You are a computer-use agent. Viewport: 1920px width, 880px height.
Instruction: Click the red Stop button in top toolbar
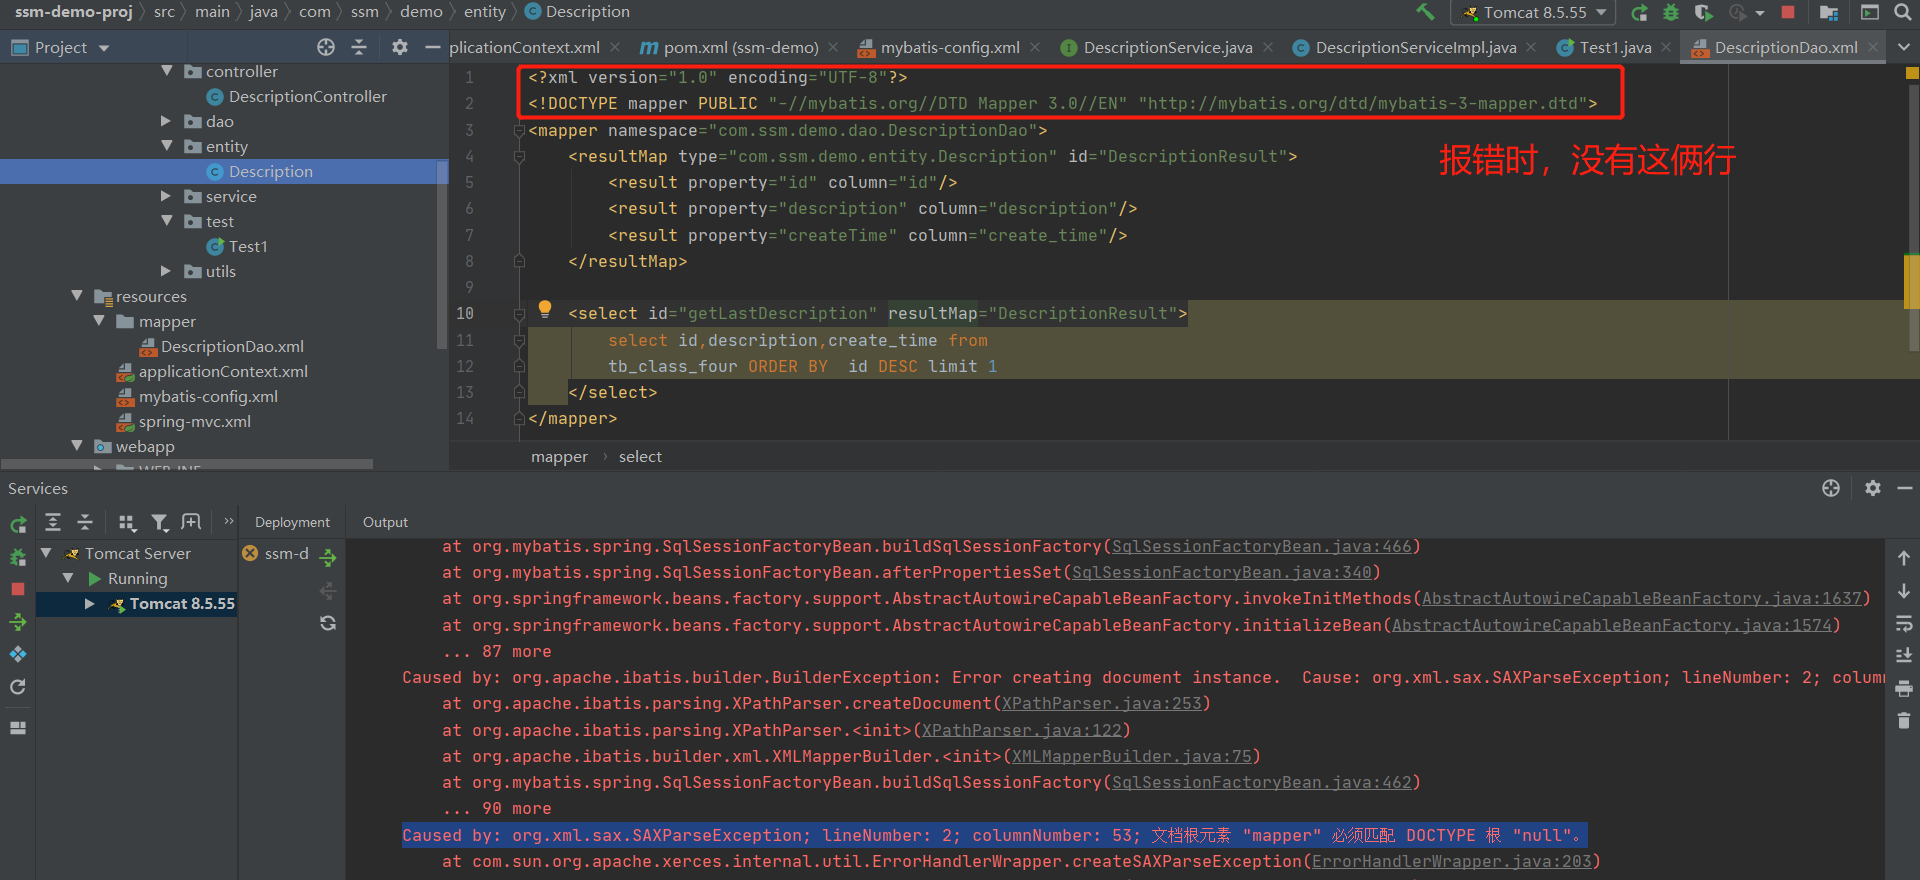click(1788, 12)
